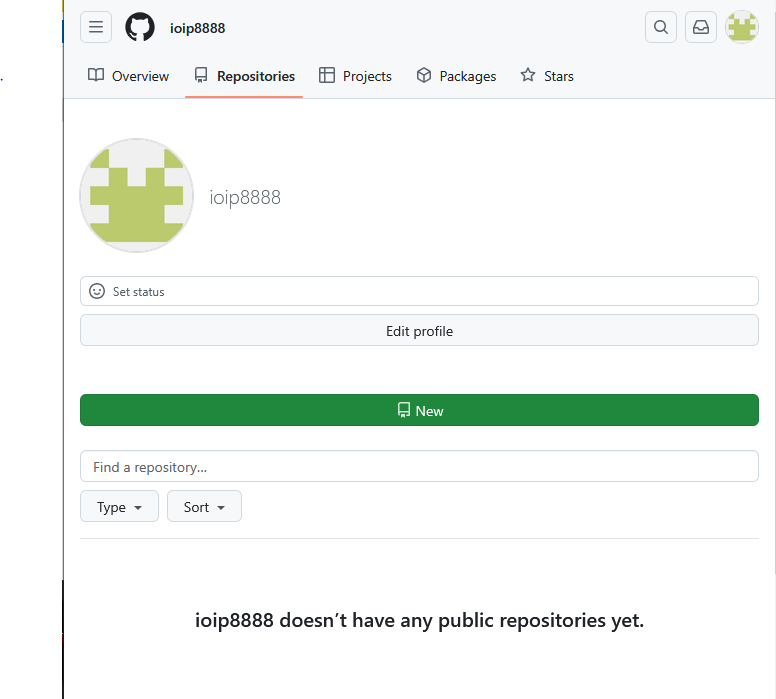This screenshot has height=699, width=776.
Task: Open the hamburger navigation menu
Action: pyautogui.click(x=96, y=28)
